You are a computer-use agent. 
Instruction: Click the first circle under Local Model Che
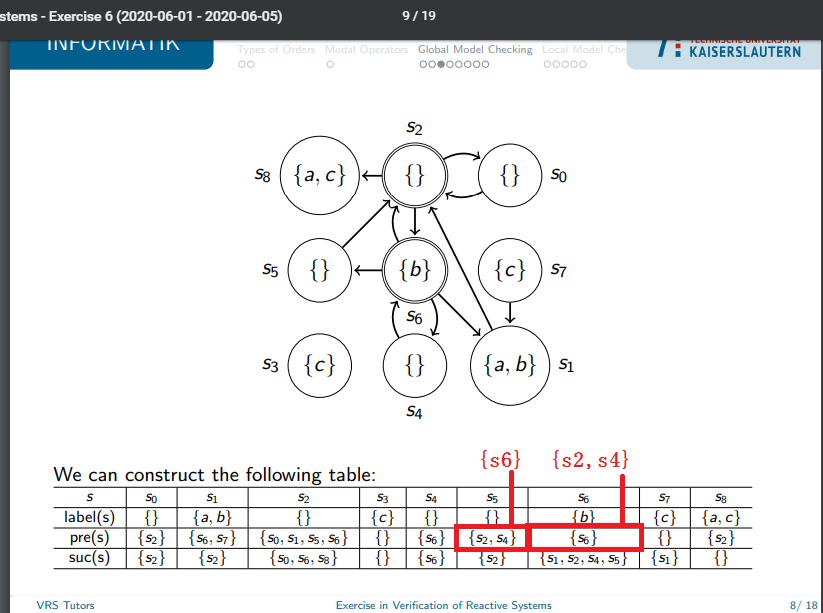(547, 64)
